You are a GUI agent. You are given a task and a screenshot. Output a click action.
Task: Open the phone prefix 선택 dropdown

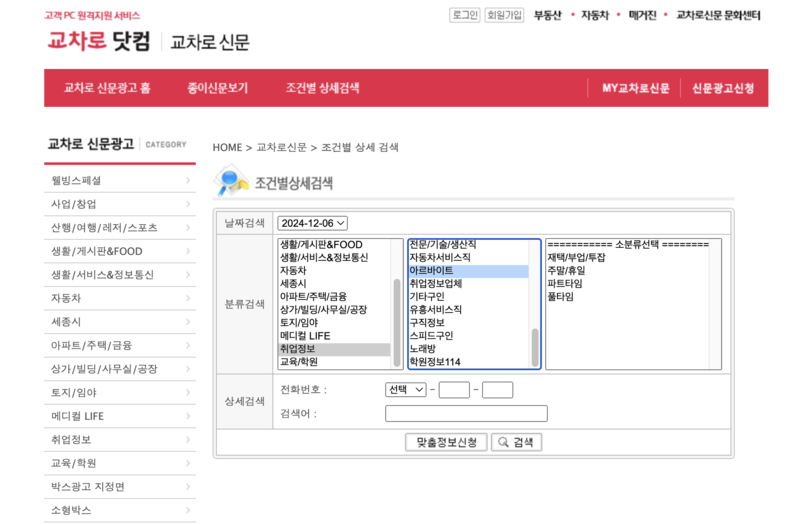406,390
